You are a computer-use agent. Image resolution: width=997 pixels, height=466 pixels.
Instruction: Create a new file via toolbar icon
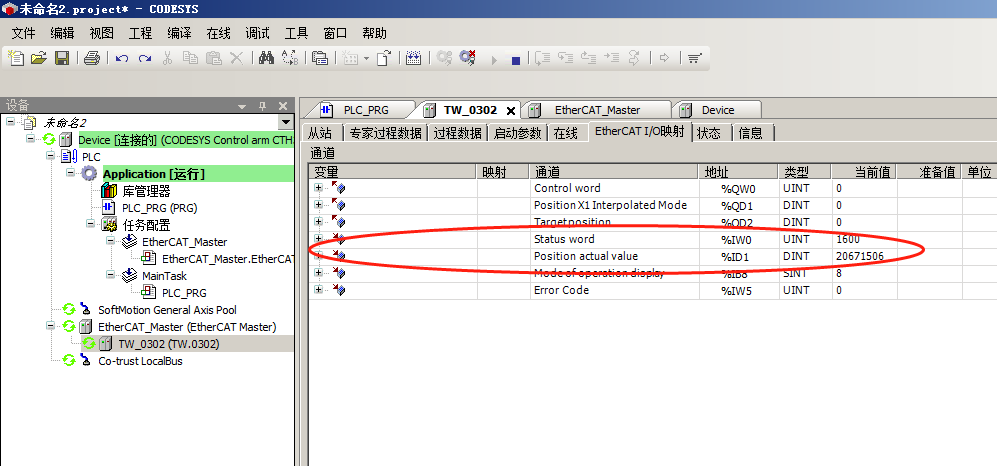(x=16, y=58)
